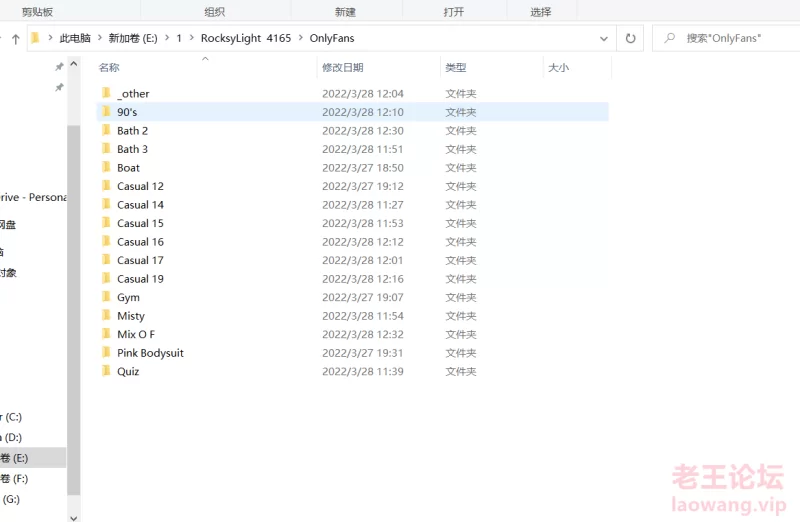Select the Casual 12 folder icon
Screen dimensions: 800x522
pos(106,186)
